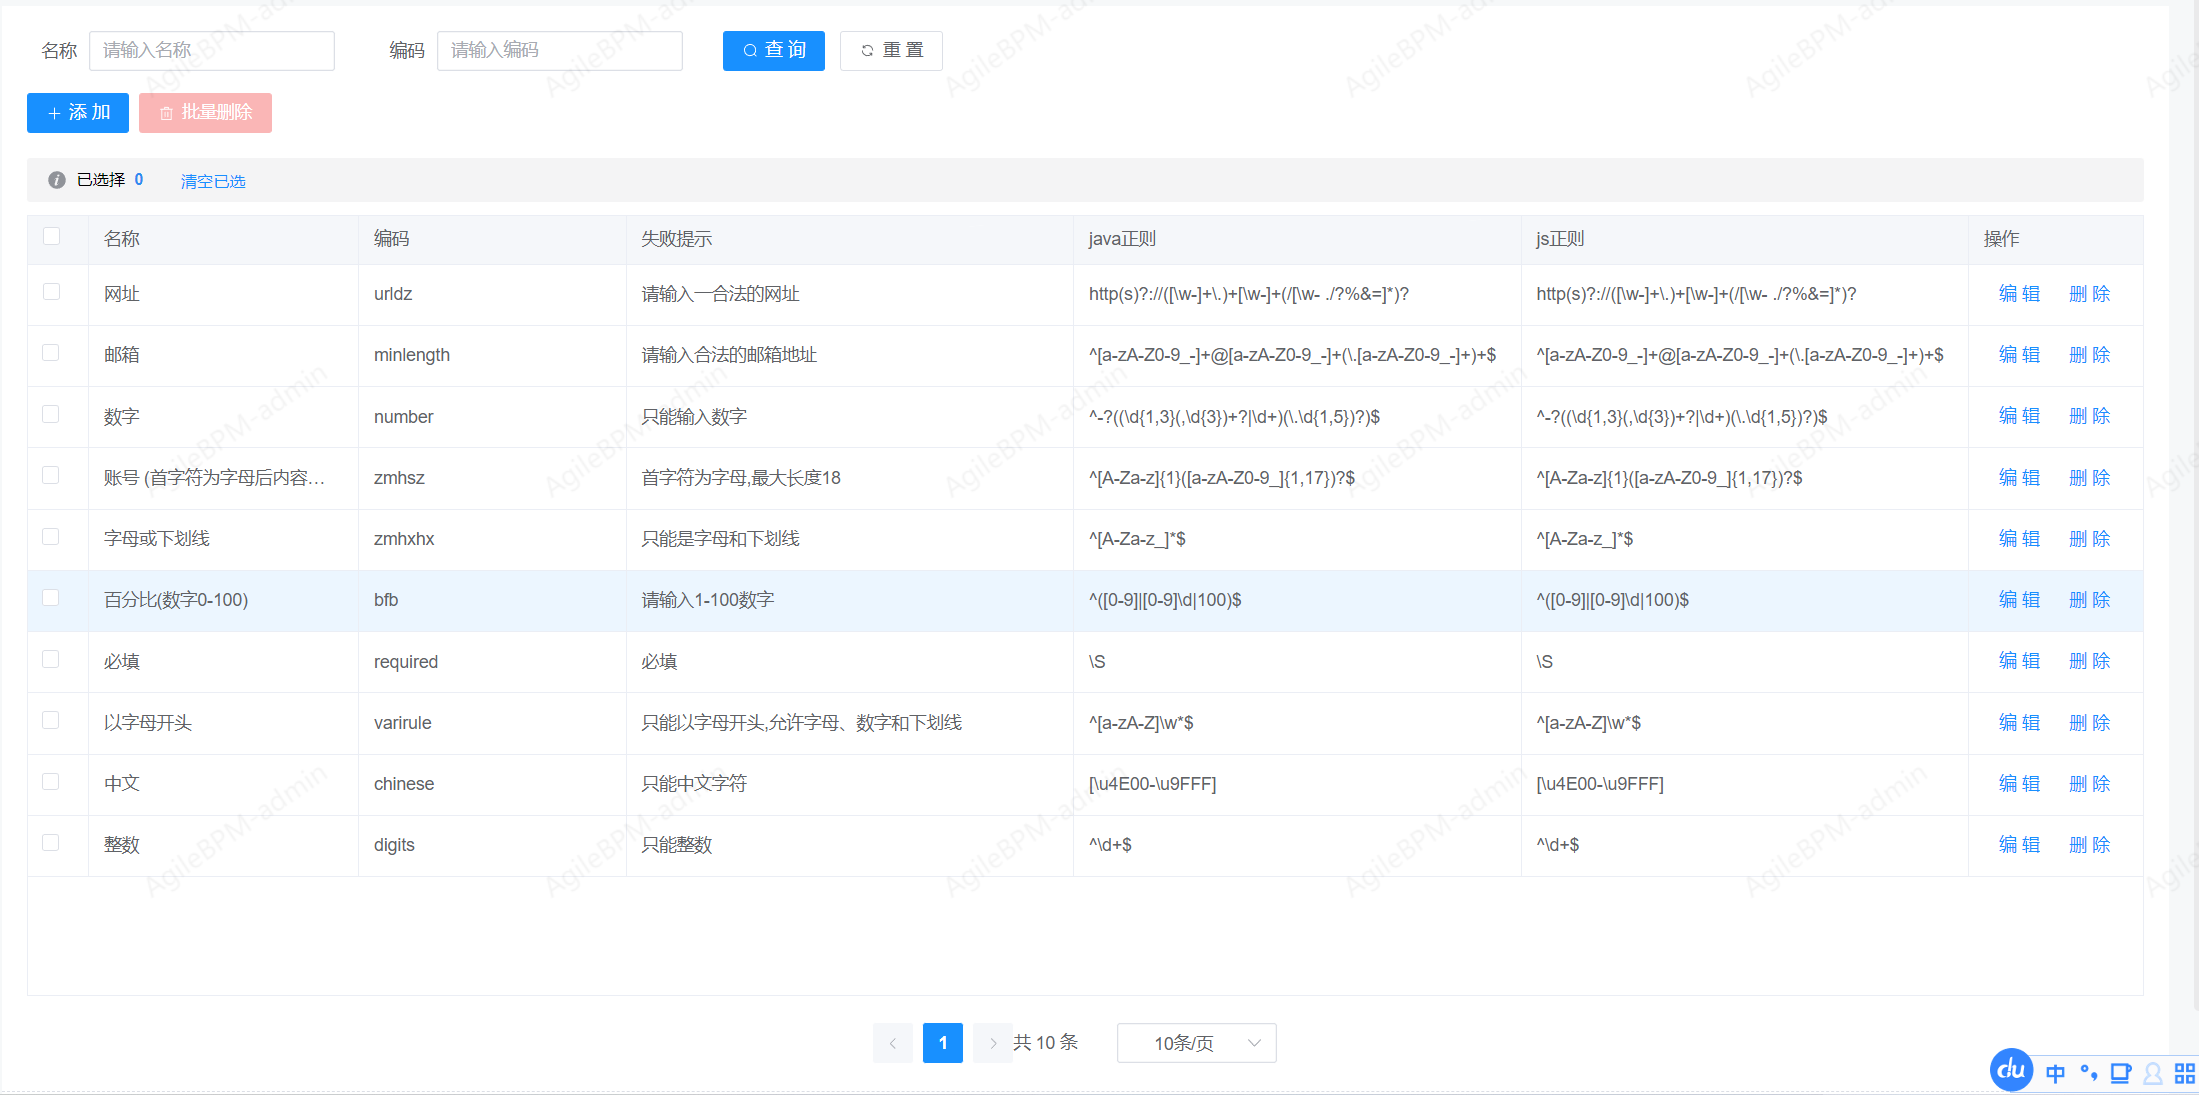Click the 添加 add button
2199x1095 pixels.
78,112
